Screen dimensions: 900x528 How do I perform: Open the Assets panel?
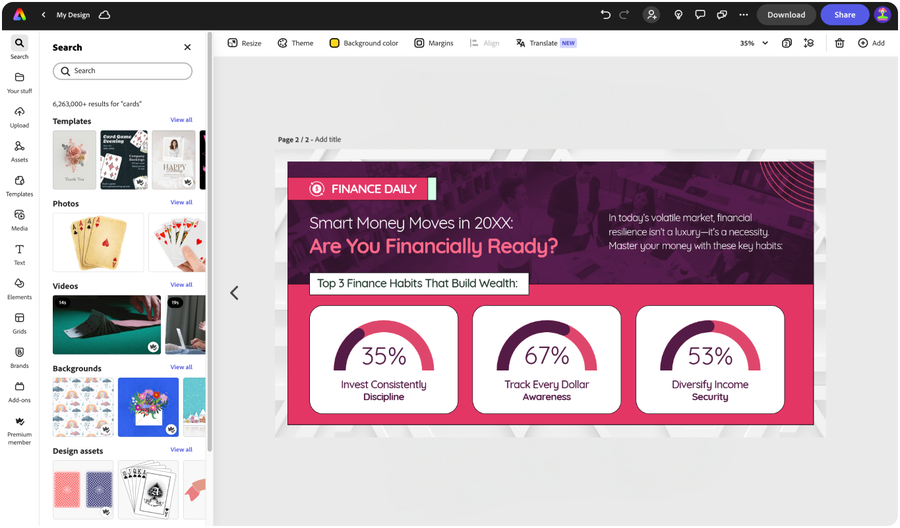pos(20,152)
